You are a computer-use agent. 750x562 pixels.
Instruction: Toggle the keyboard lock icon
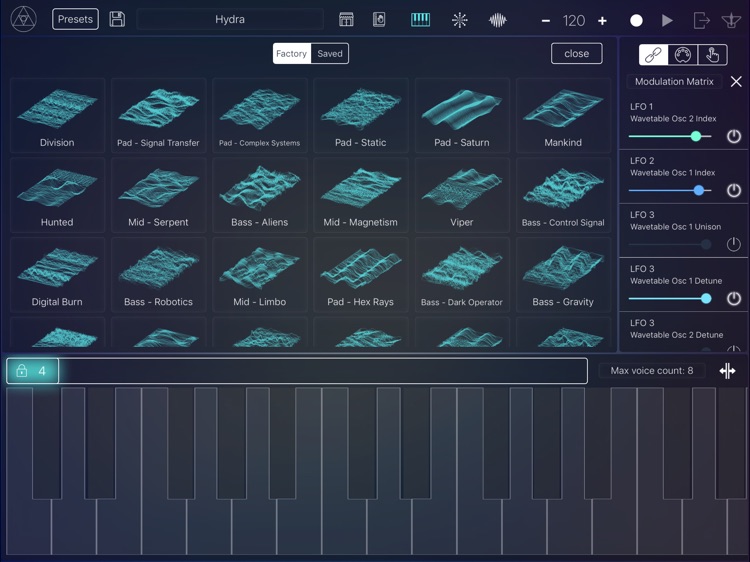coord(22,371)
